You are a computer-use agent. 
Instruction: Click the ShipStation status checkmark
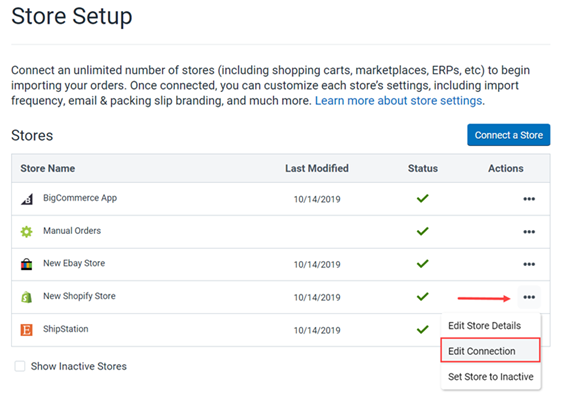(422, 329)
